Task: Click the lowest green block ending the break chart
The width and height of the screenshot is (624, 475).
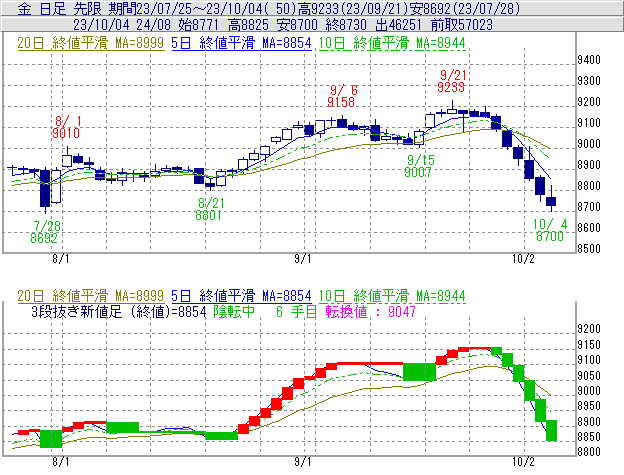Action: tap(551, 430)
